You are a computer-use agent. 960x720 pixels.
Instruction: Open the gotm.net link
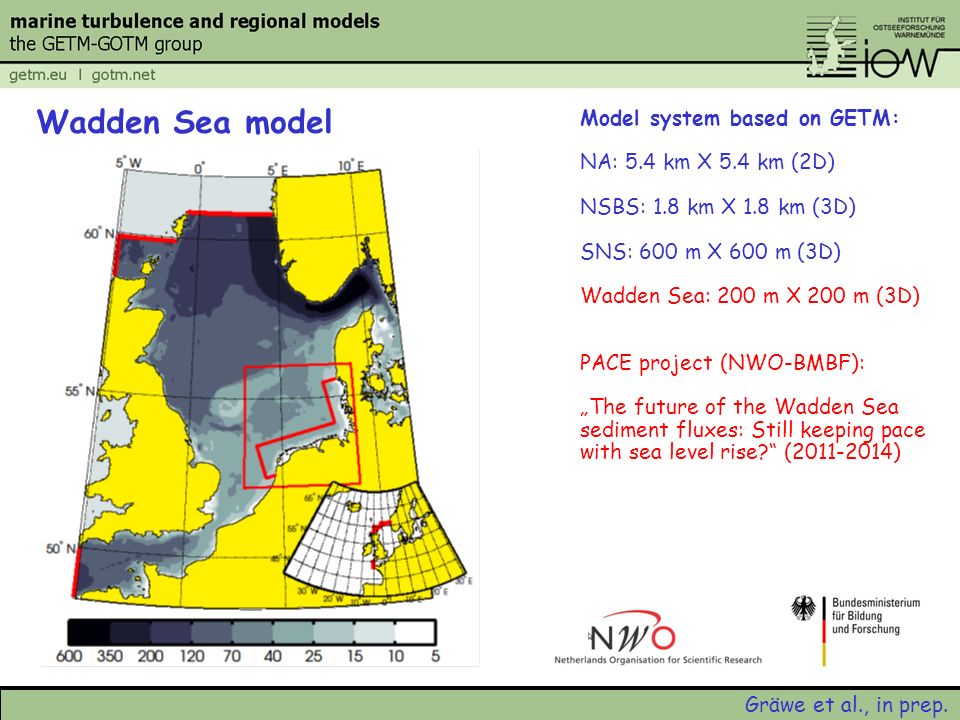[x=123, y=75]
